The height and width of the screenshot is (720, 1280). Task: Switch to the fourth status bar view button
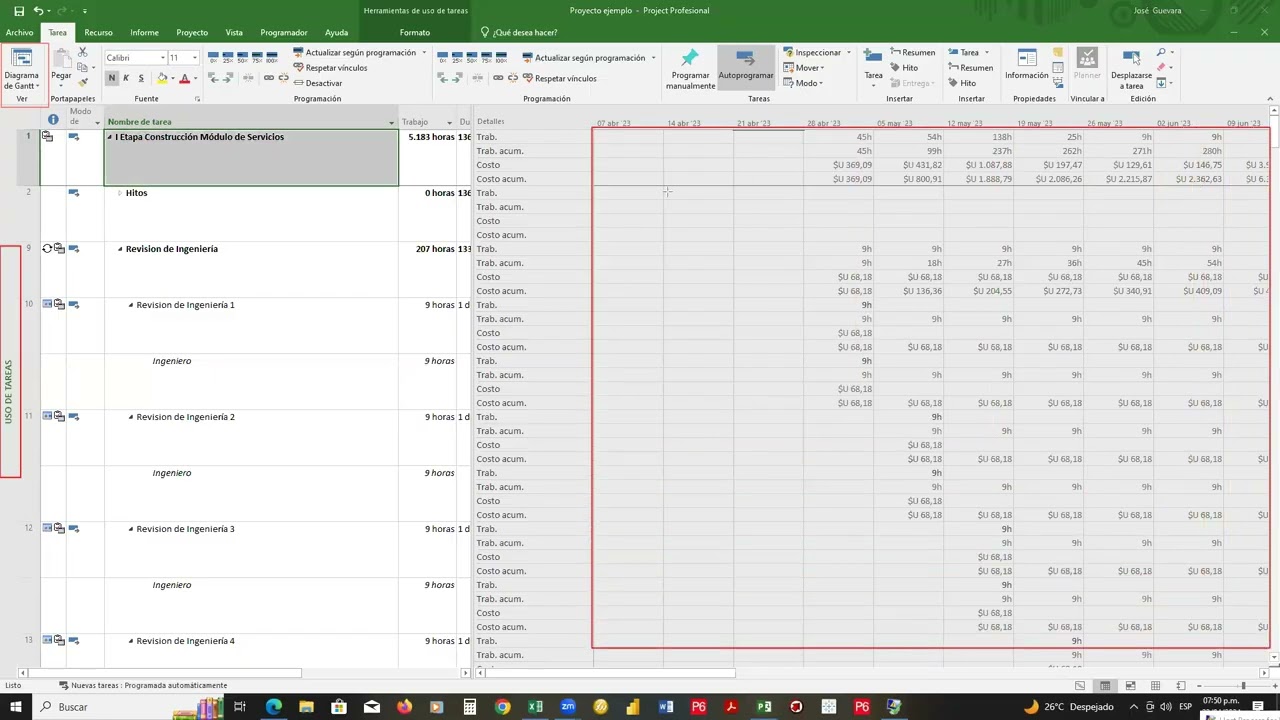[1155, 686]
